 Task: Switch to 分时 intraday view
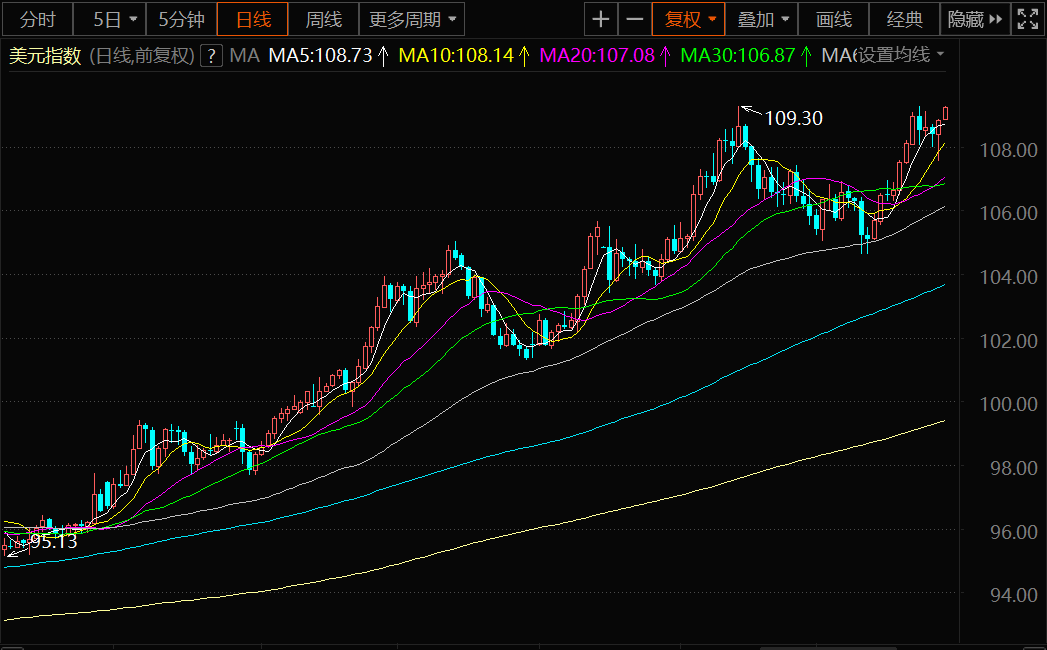point(38,19)
